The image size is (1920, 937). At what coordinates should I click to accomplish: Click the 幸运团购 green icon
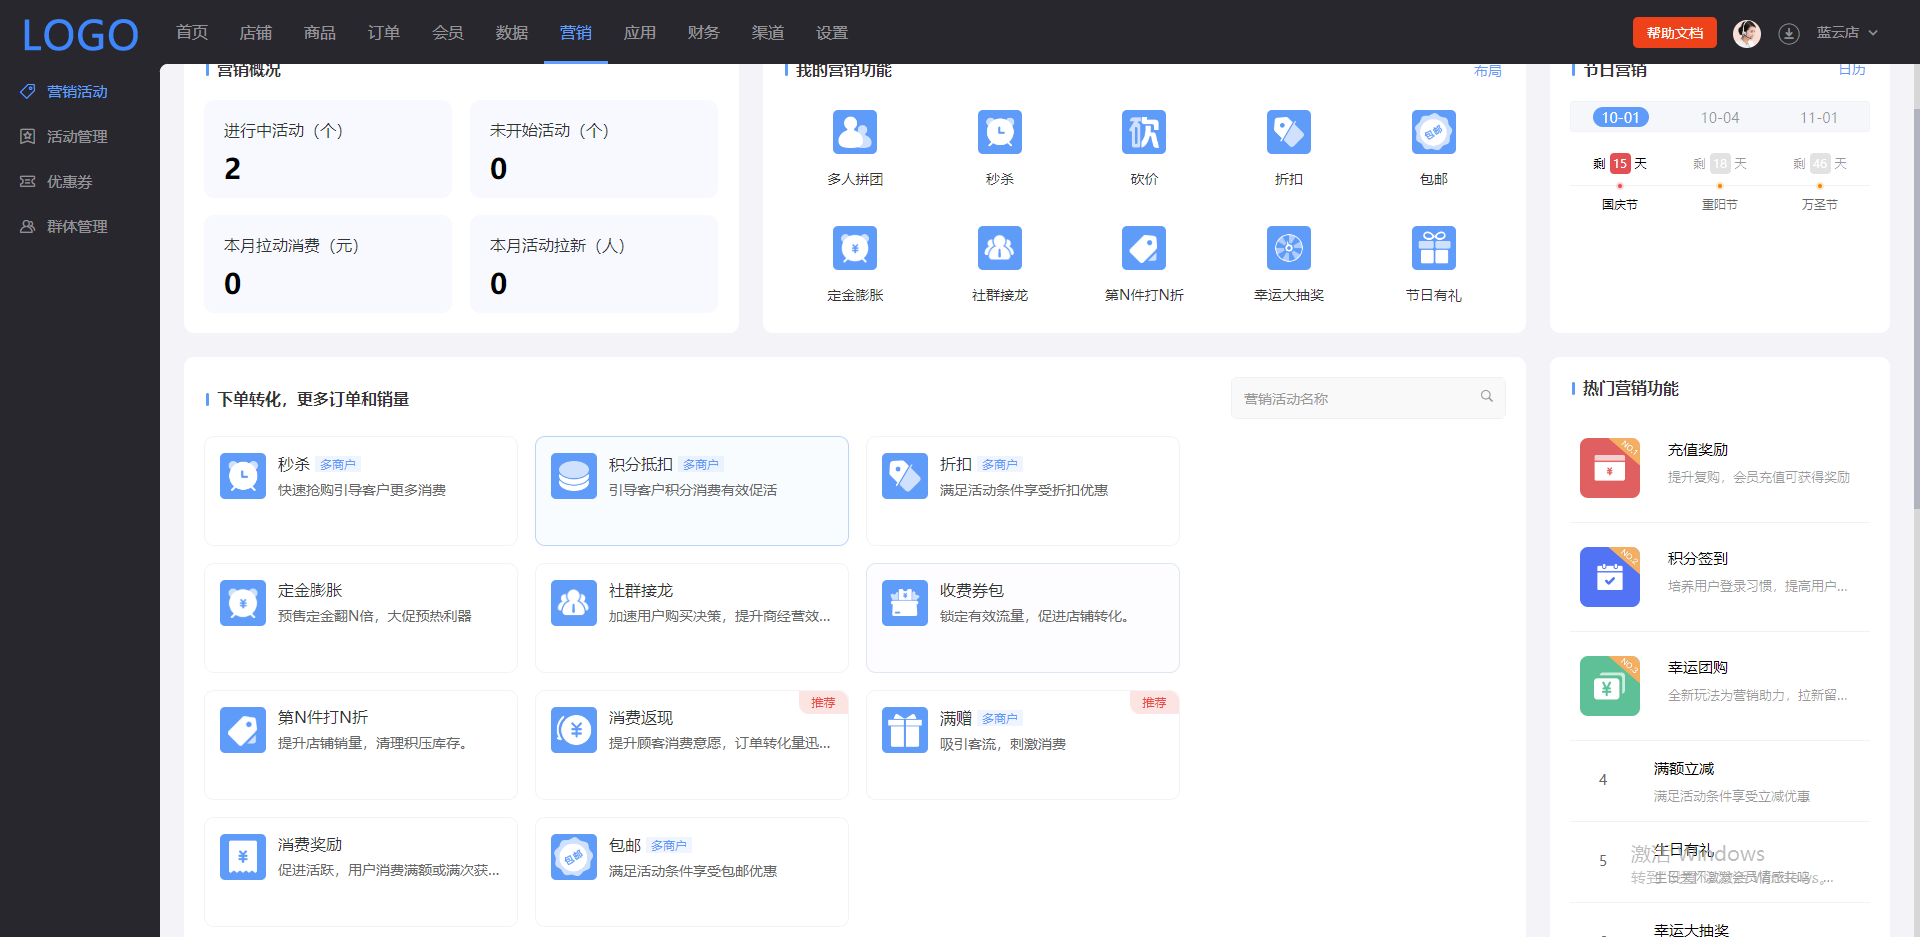tap(1610, 686)
